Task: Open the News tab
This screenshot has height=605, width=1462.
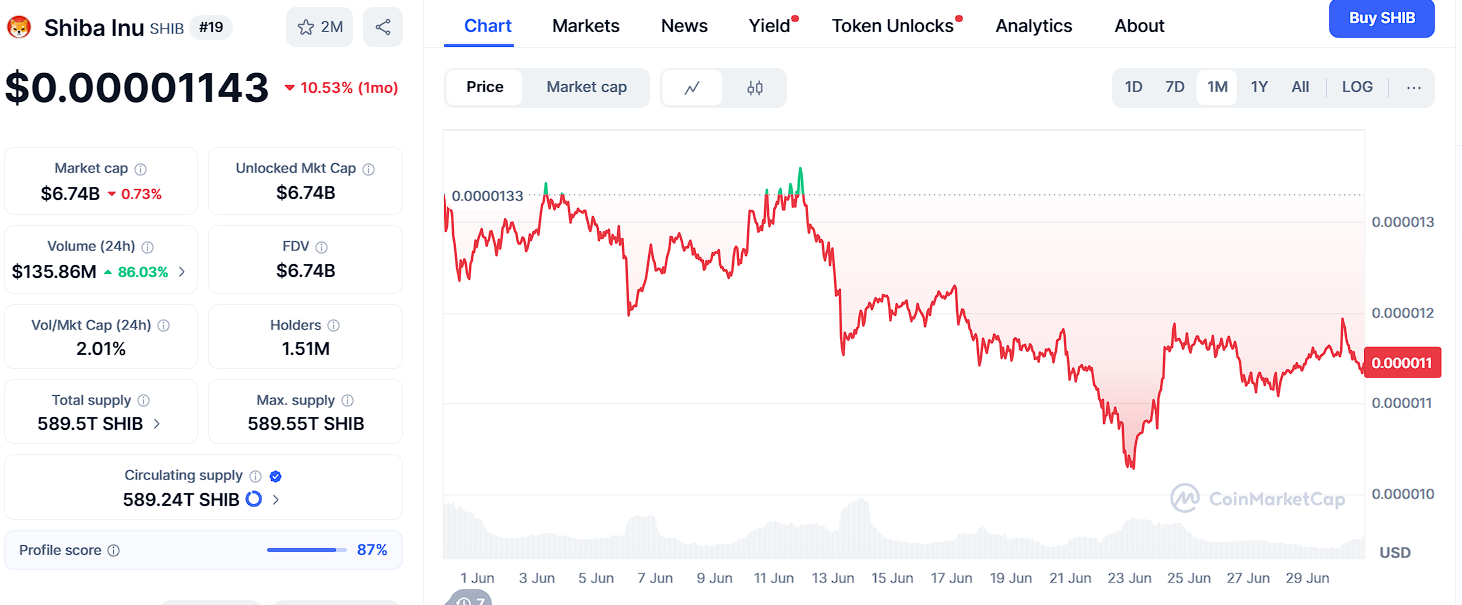Action: point(684,26)
